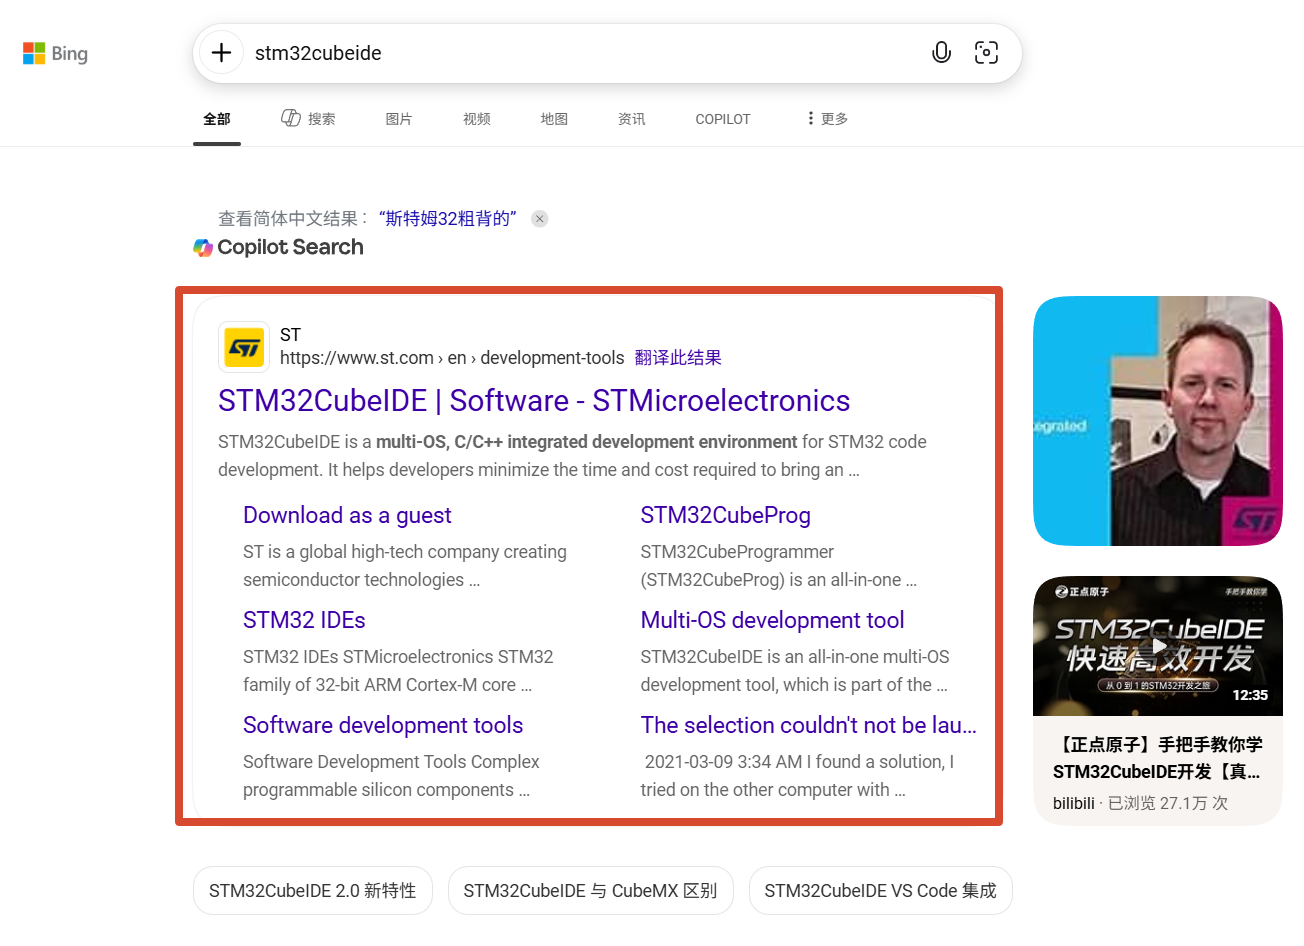Open the STM32CubeProg sitelink
The height and width of the screenshot is (946, 1304).
tap(726, 516)
